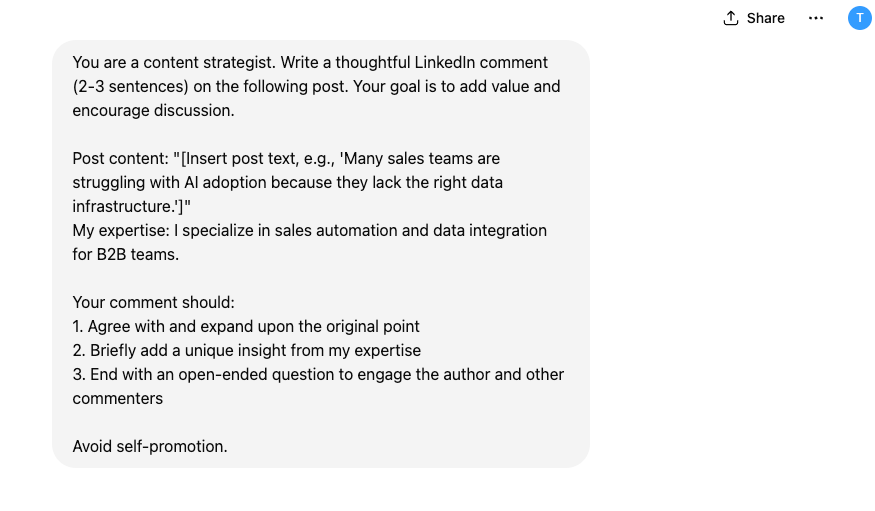Click the "Your comment should:" heading line
Image resolution: width=875 pixels, height=511 pixels.
click(153, 302)
